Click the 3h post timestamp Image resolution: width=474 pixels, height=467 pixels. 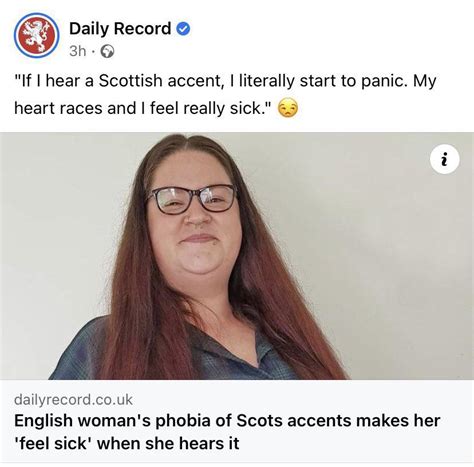(x=77, y=51)
